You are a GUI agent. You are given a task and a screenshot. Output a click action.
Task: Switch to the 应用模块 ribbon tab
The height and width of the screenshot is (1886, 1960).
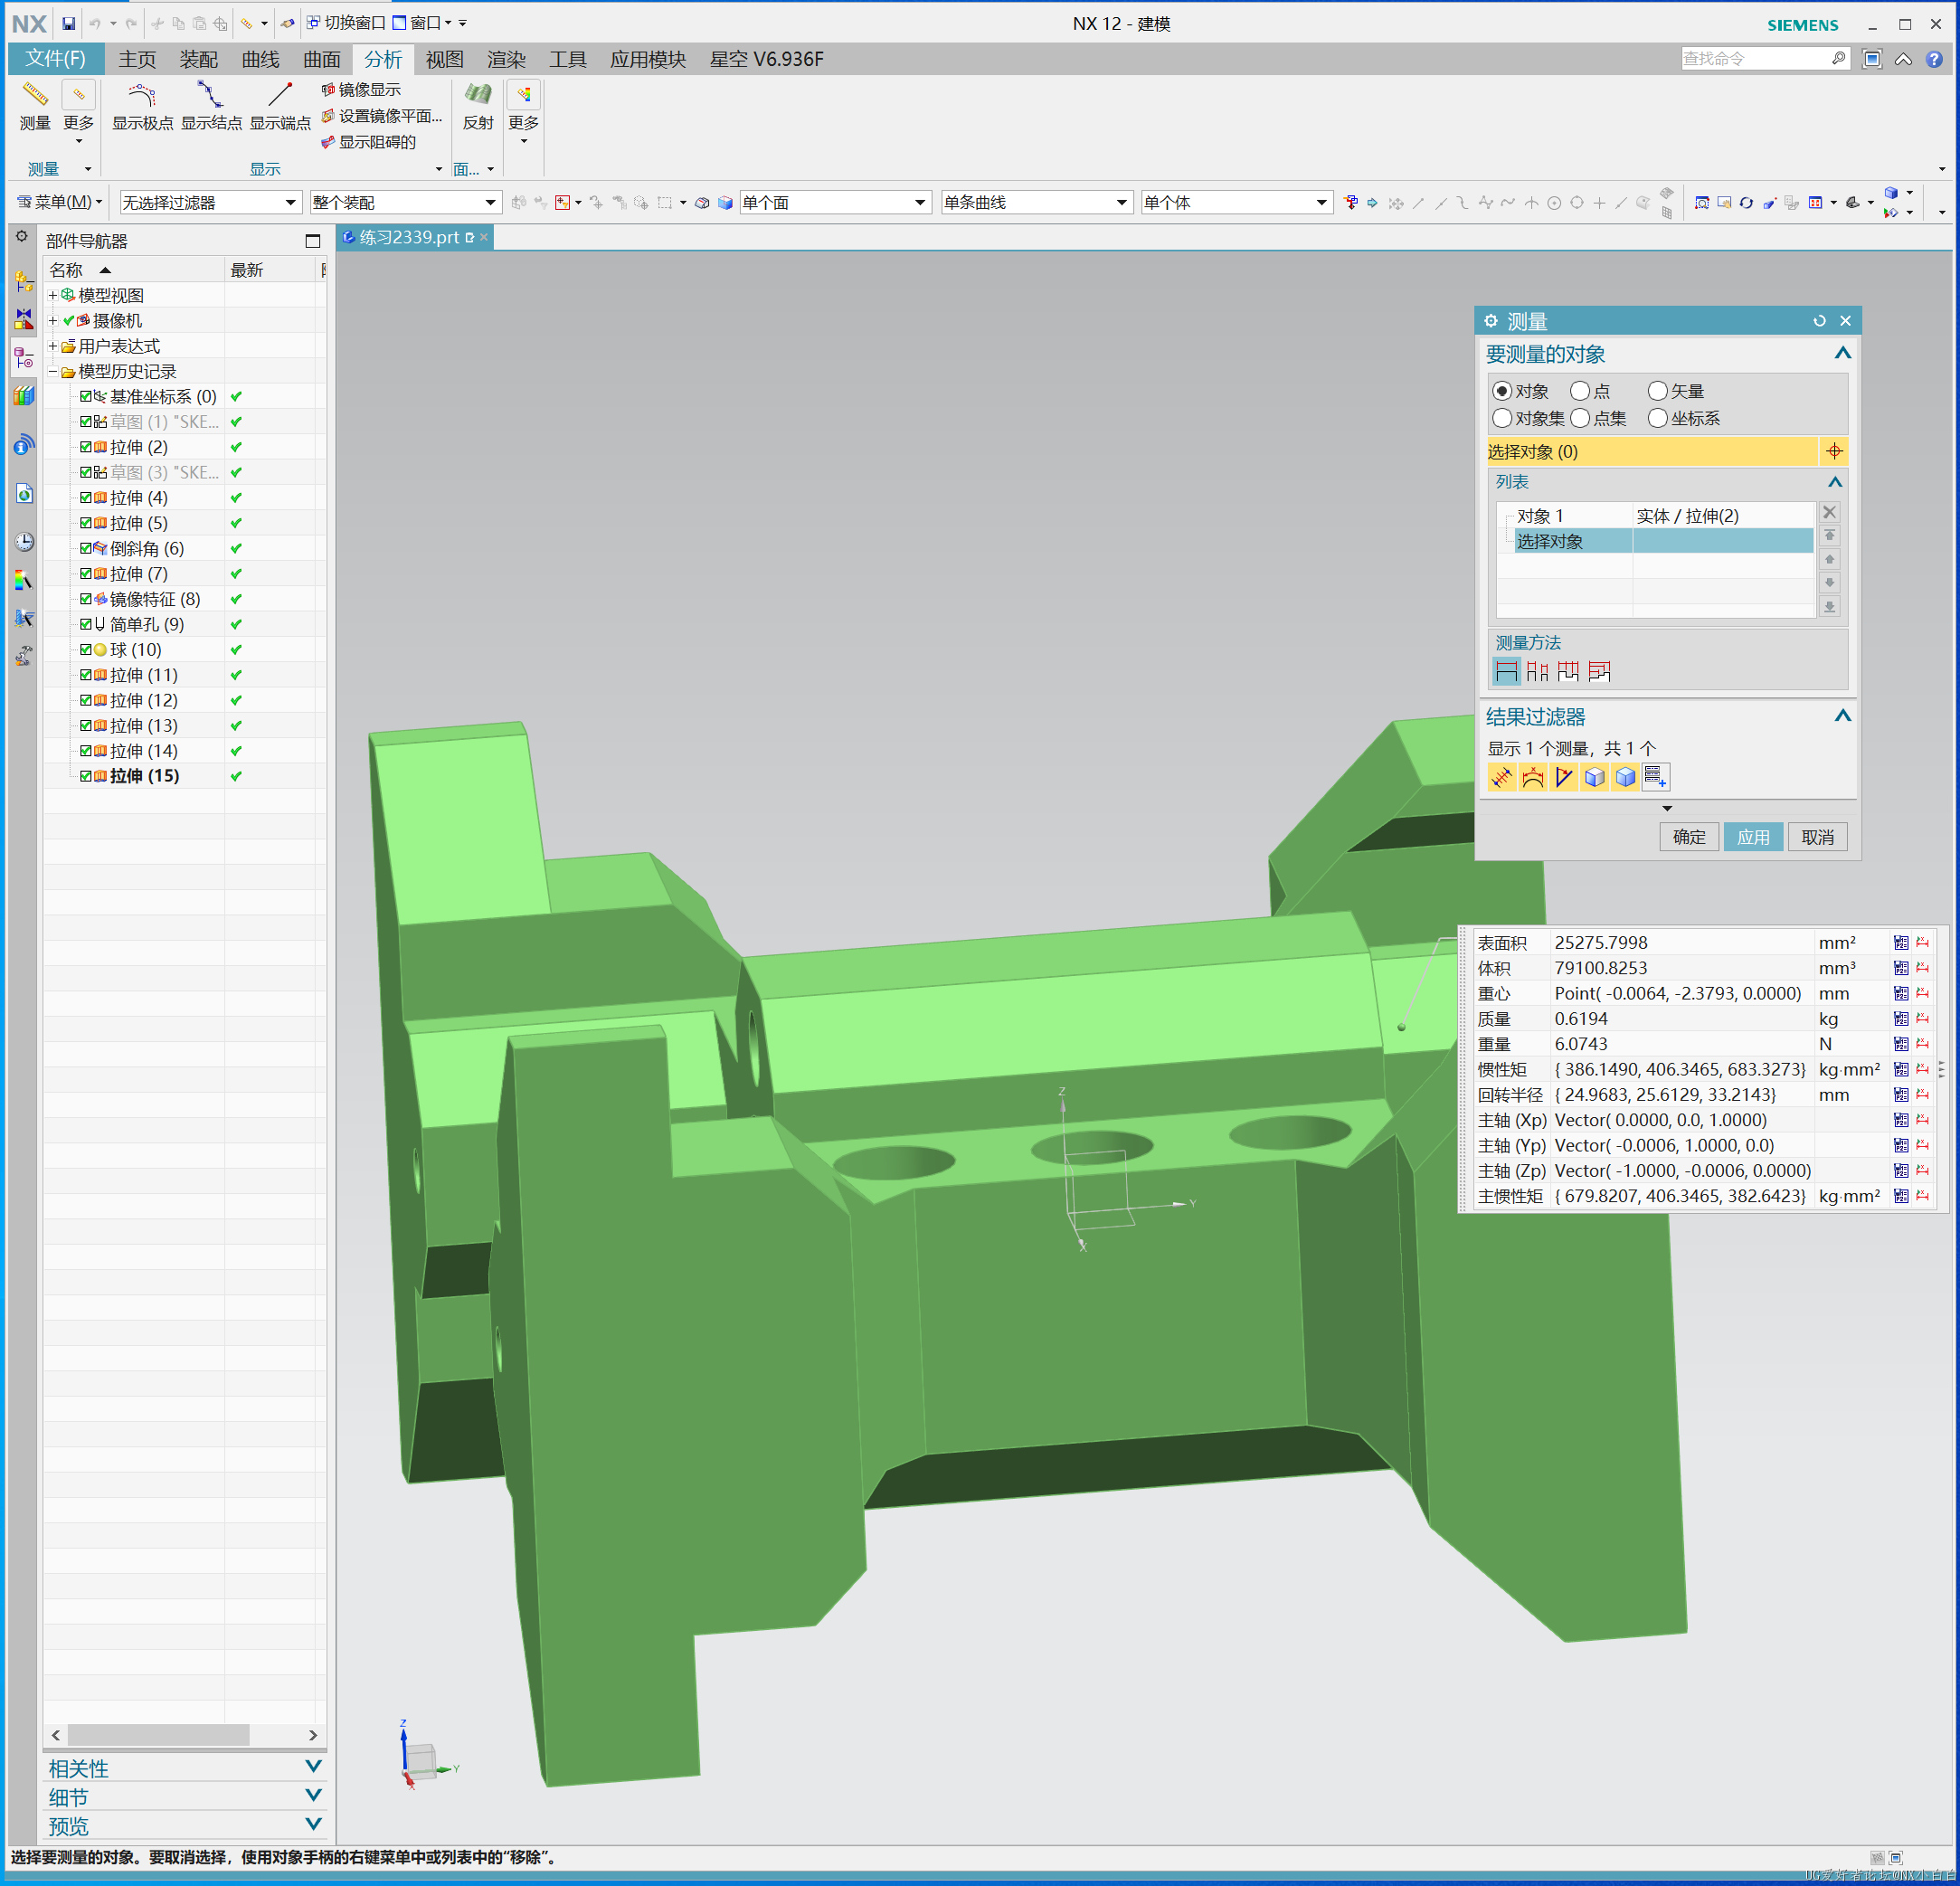coord(648,59)
